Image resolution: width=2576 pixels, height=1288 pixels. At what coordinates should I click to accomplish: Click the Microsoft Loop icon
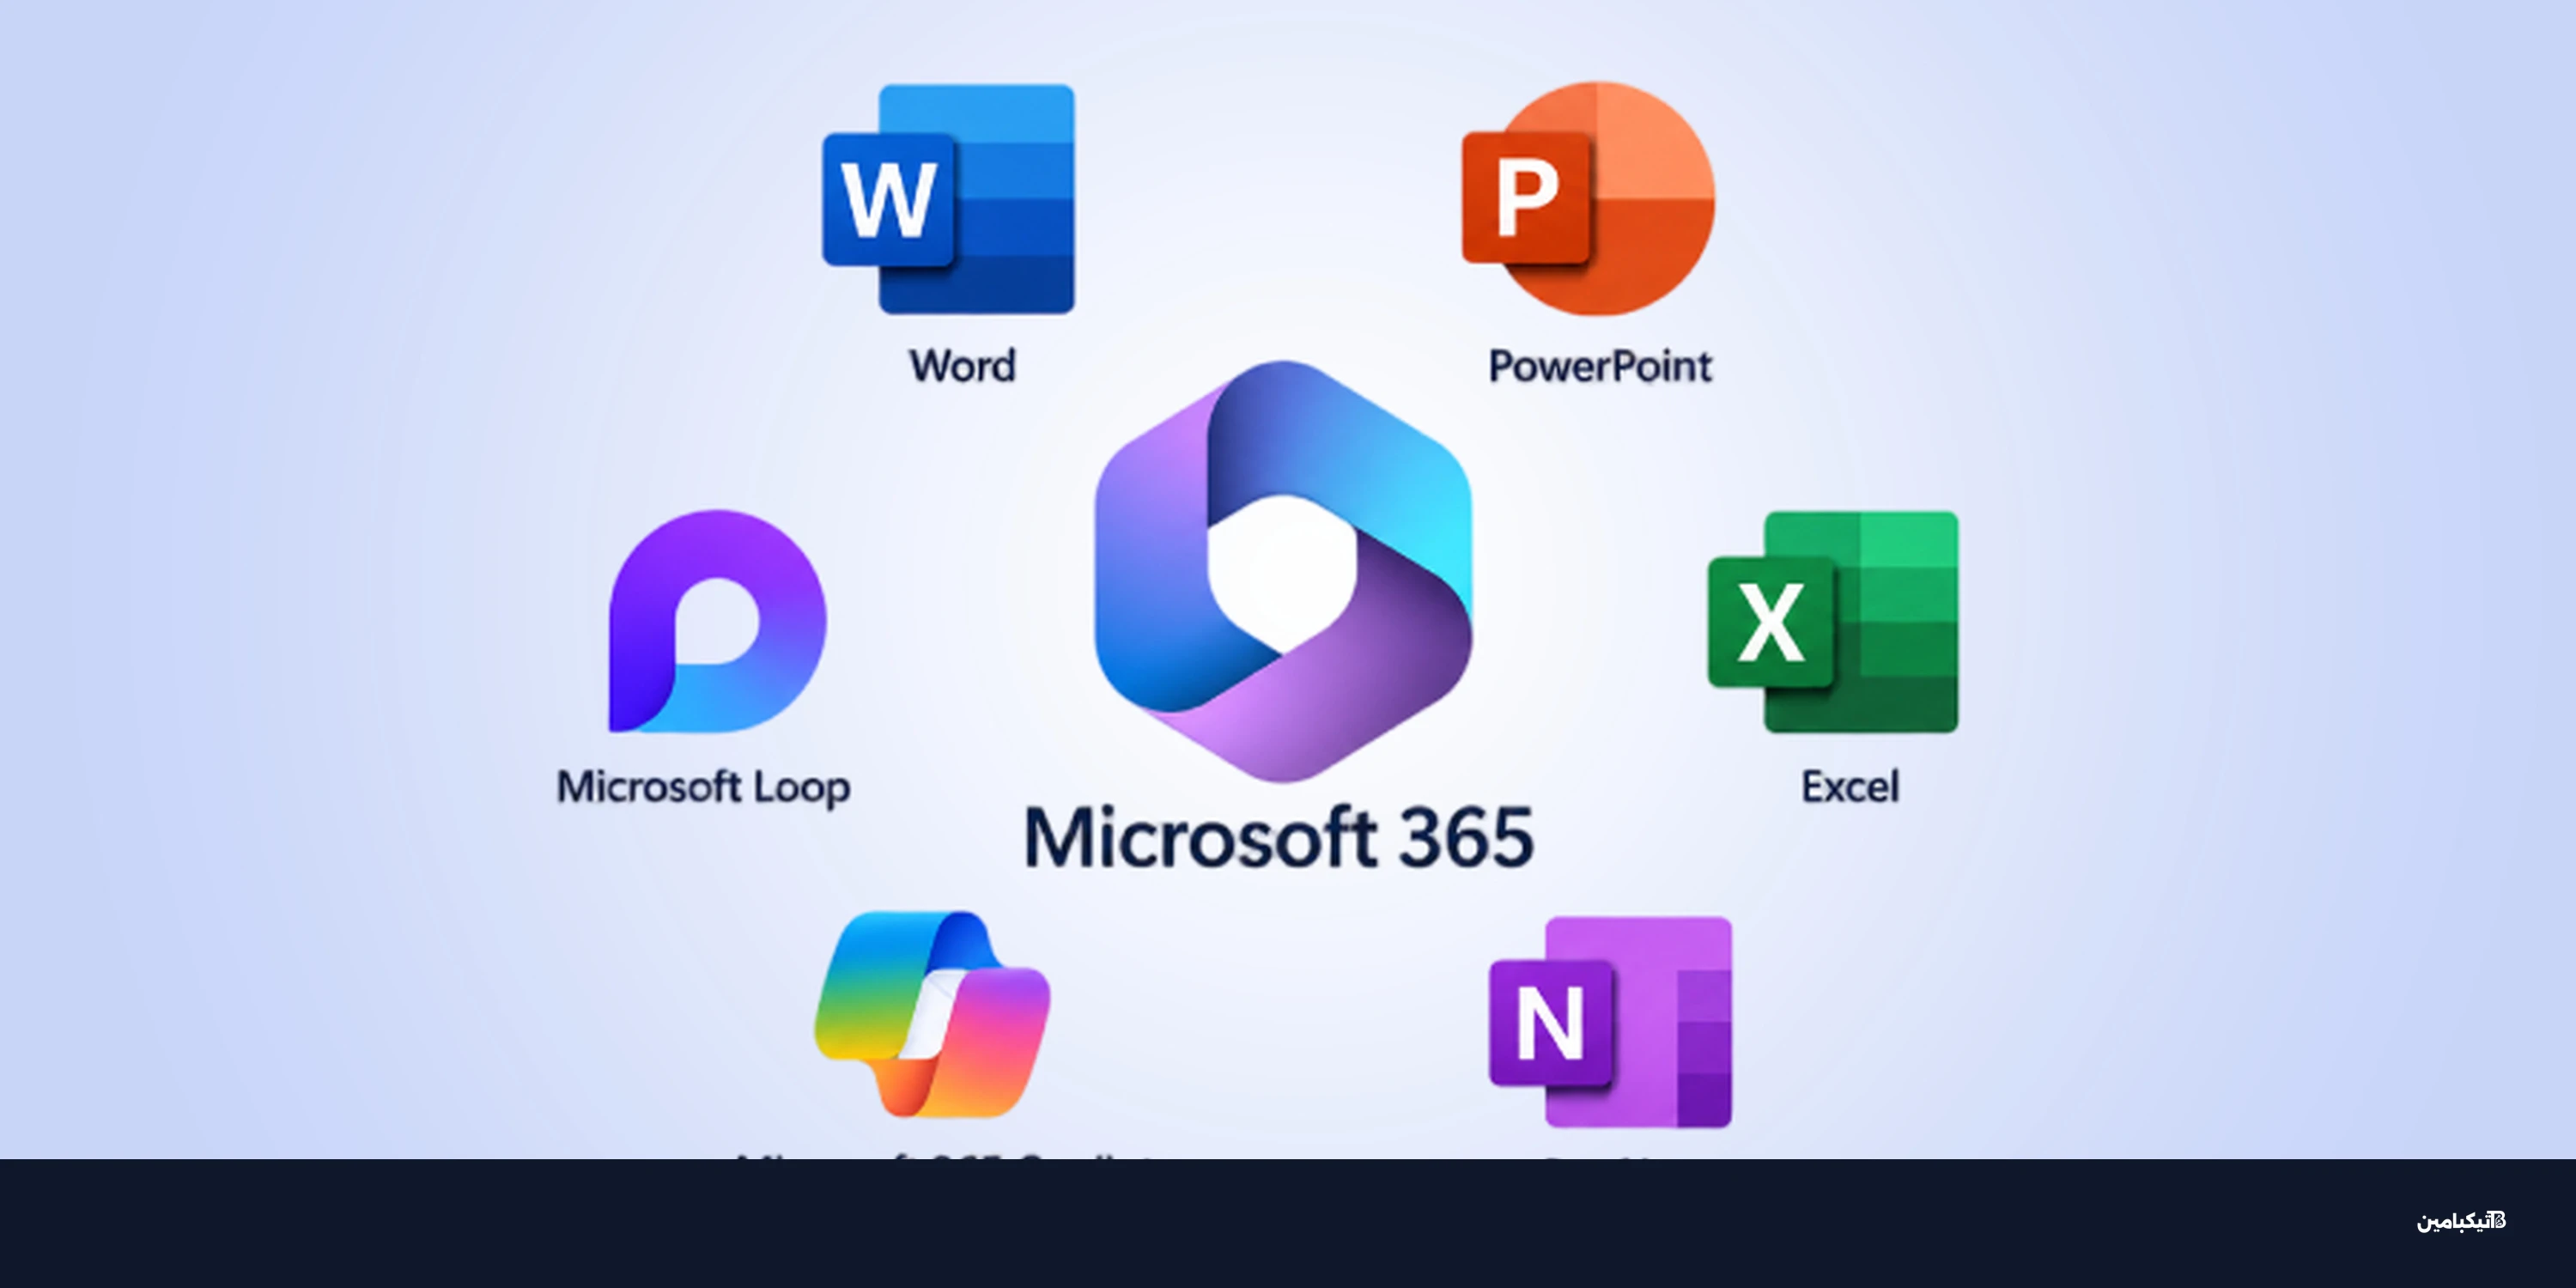(x=717, y=621)
